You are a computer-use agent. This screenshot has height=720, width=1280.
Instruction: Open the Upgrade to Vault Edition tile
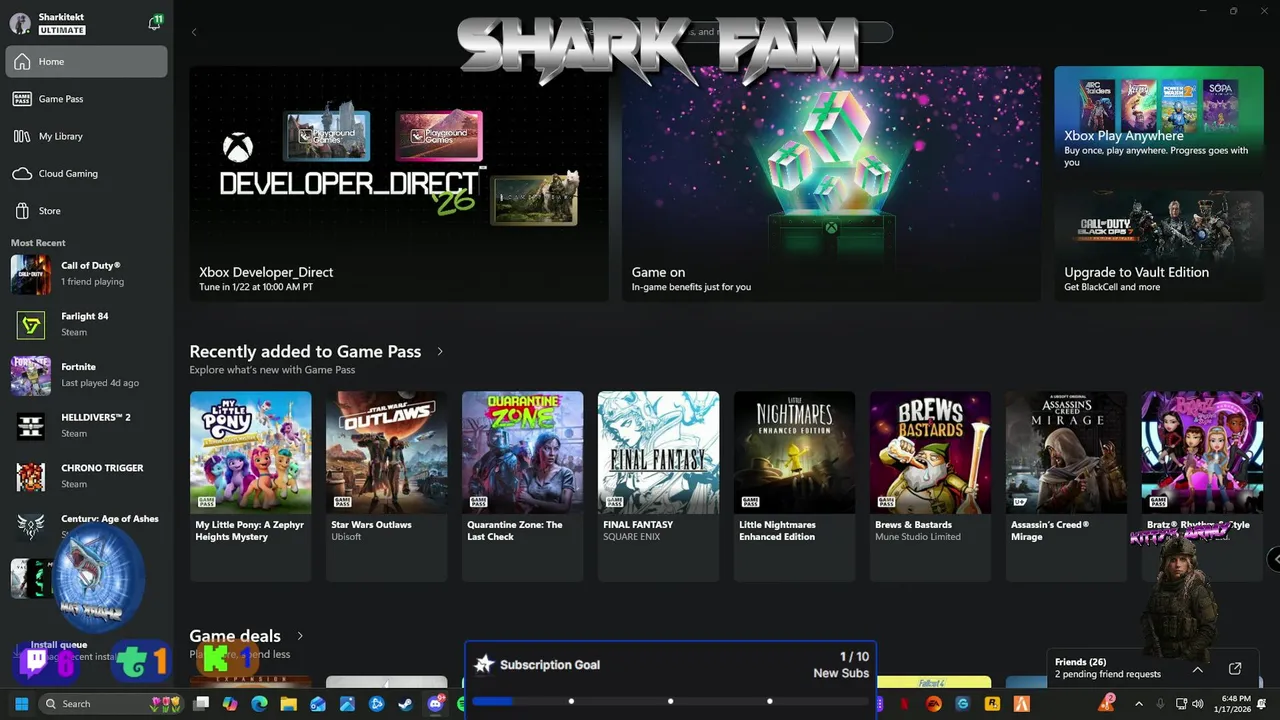point(1159,246)
